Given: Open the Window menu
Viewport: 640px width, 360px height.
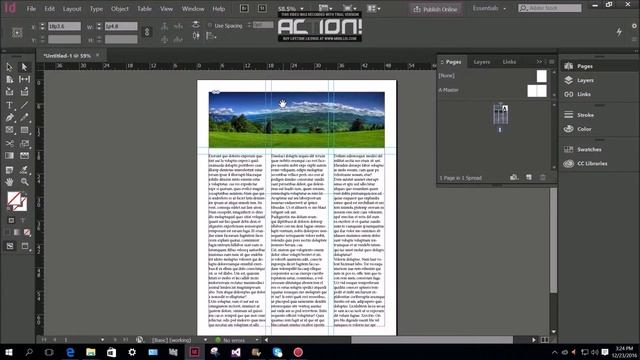Looking at the screenshot, I should tap(193, 9).
